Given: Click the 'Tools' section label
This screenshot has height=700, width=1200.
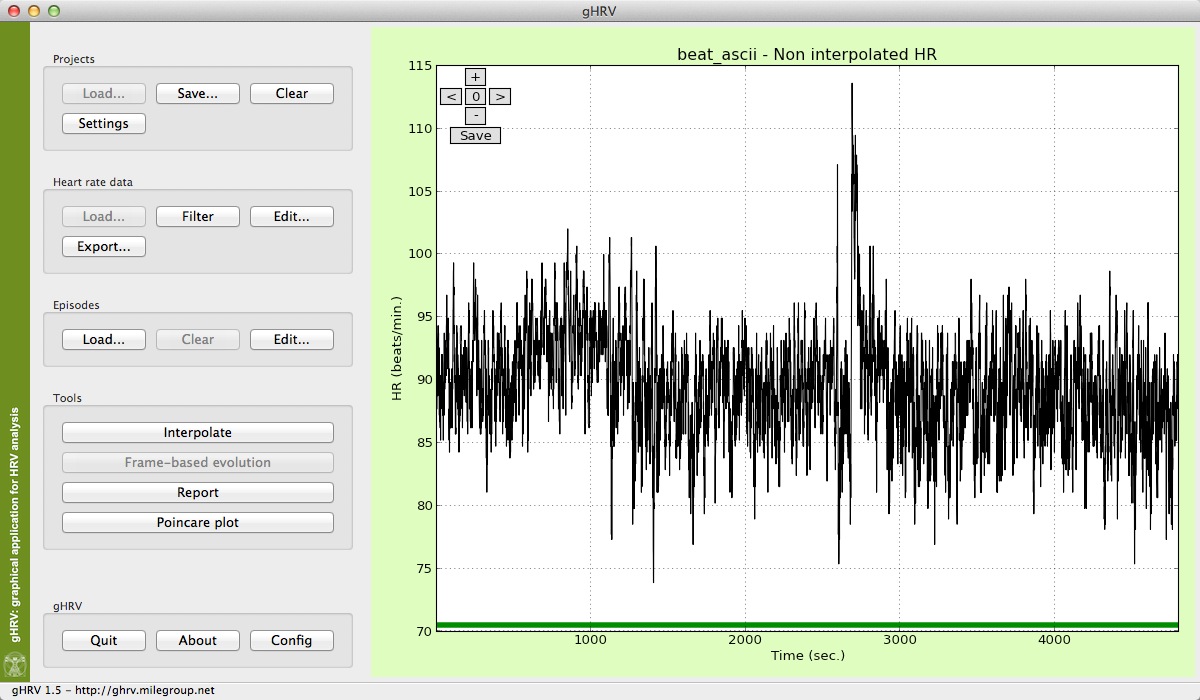Looking at the screenshot, I should point(67,398).
